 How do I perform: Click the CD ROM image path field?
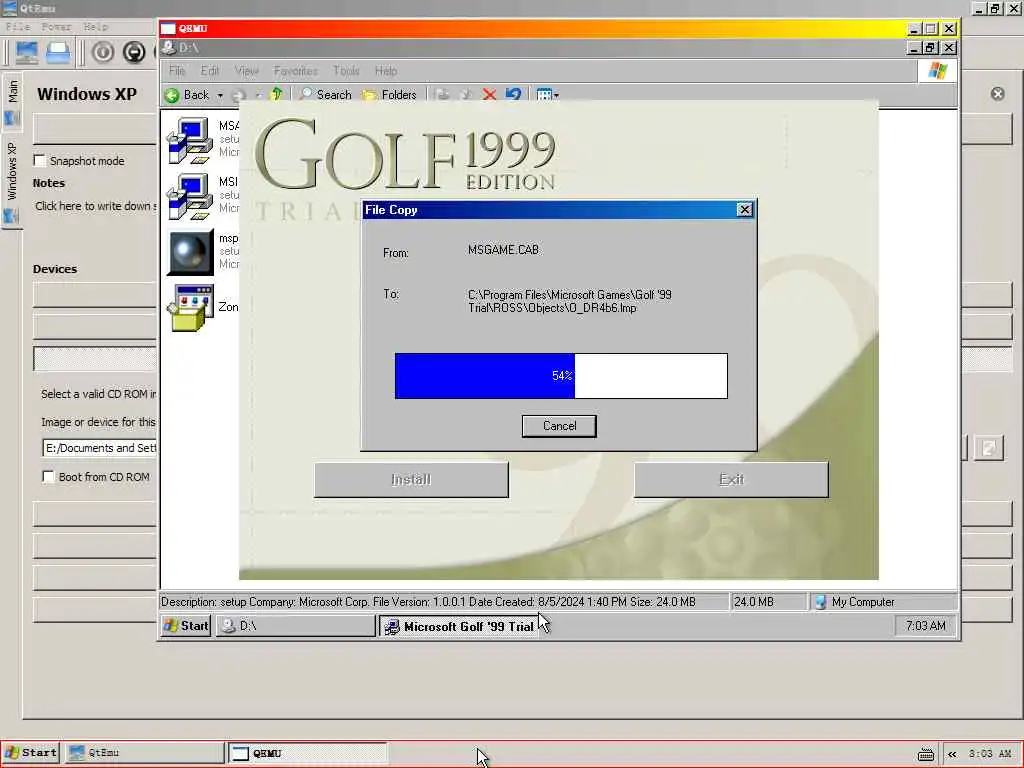(x=99, y=448)
